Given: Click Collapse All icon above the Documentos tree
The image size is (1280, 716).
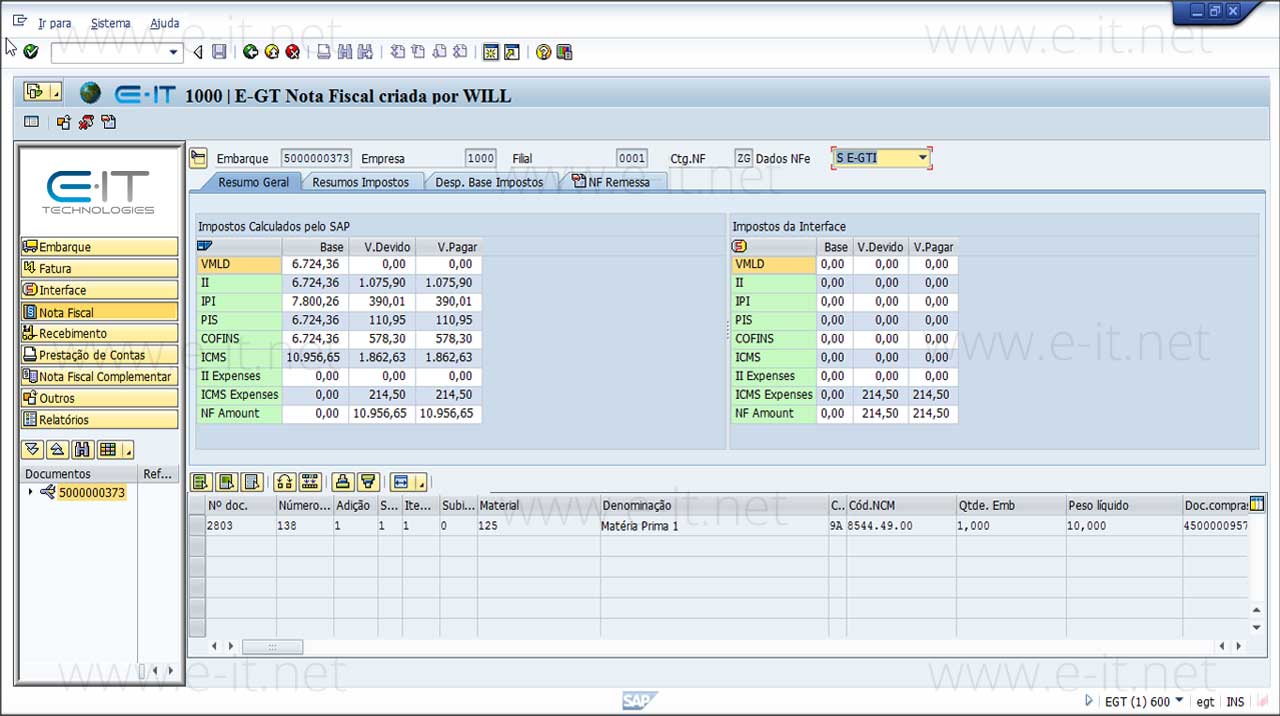Looking at the screenshot, I should [x=57, y=449].
